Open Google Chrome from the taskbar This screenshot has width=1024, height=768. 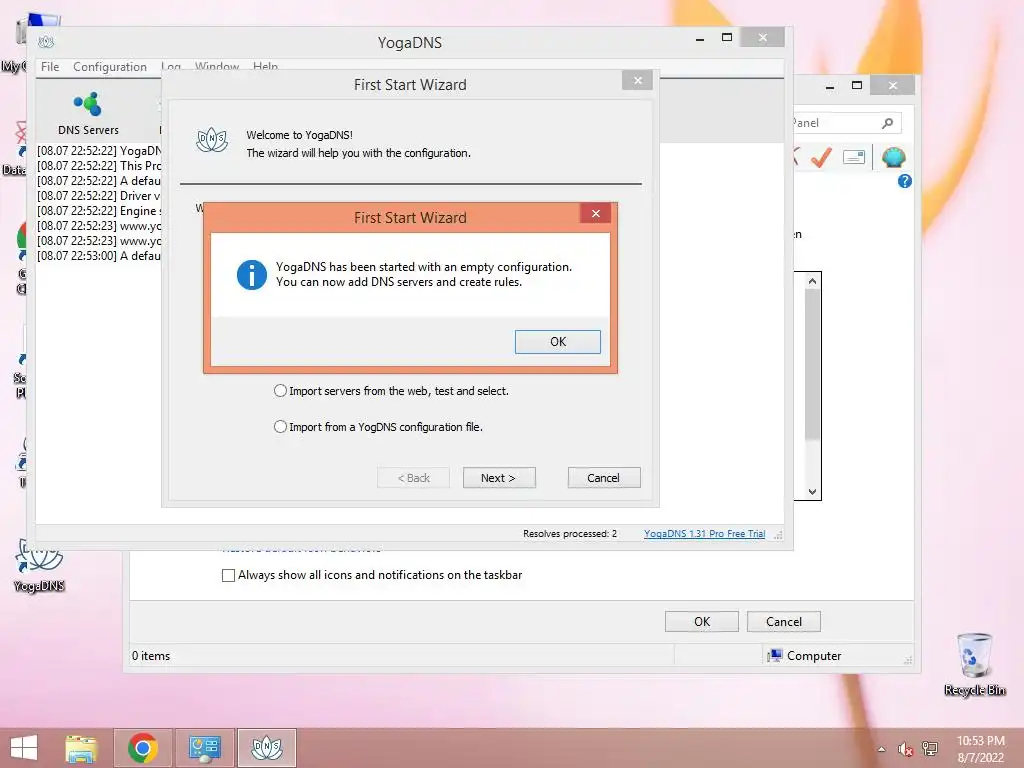[x=142, y=748]
